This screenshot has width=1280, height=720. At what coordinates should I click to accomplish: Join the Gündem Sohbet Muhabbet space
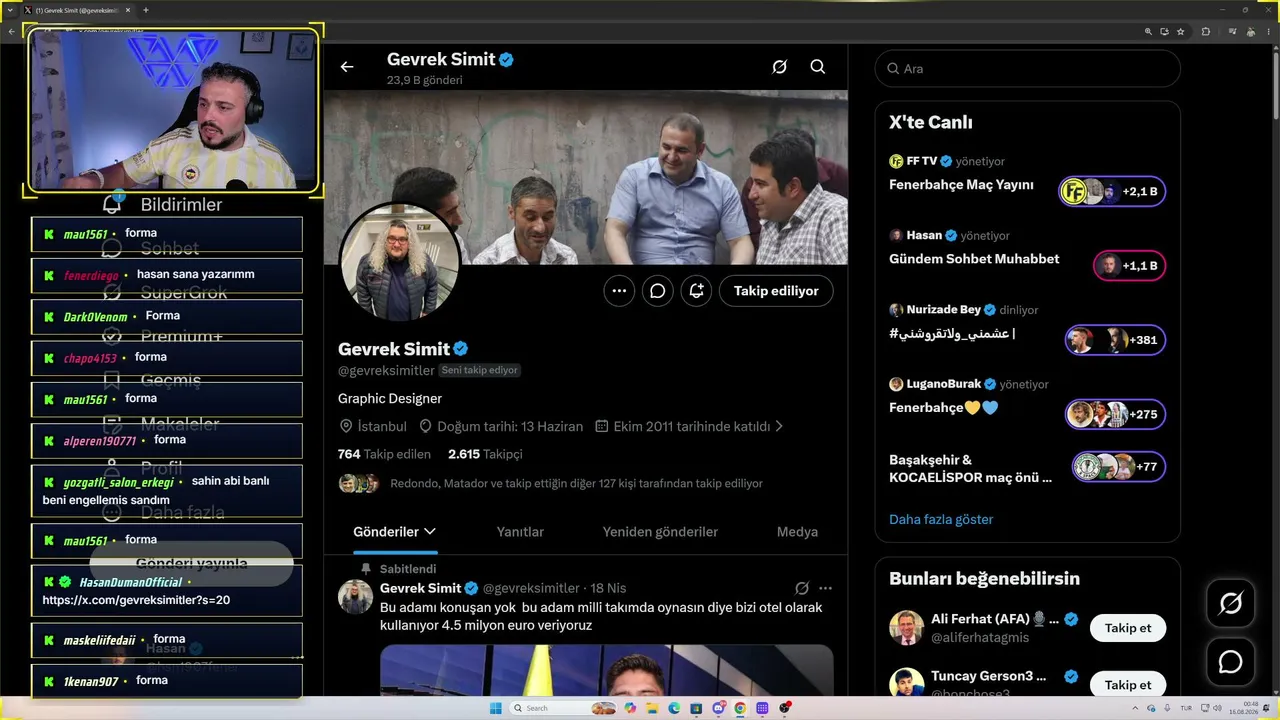coord(1129,265)
